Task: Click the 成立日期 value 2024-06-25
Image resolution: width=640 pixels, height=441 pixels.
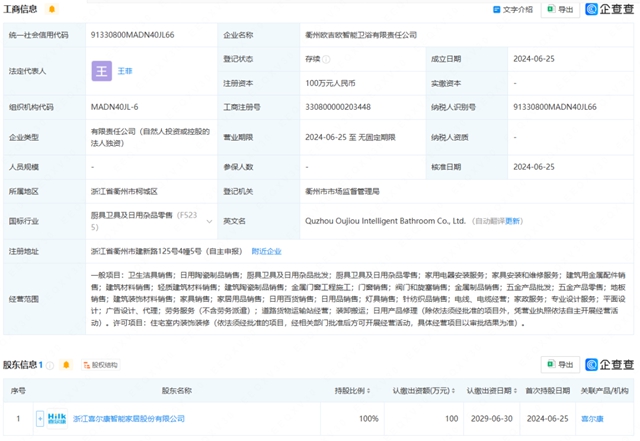Action: tap(534, 59)
